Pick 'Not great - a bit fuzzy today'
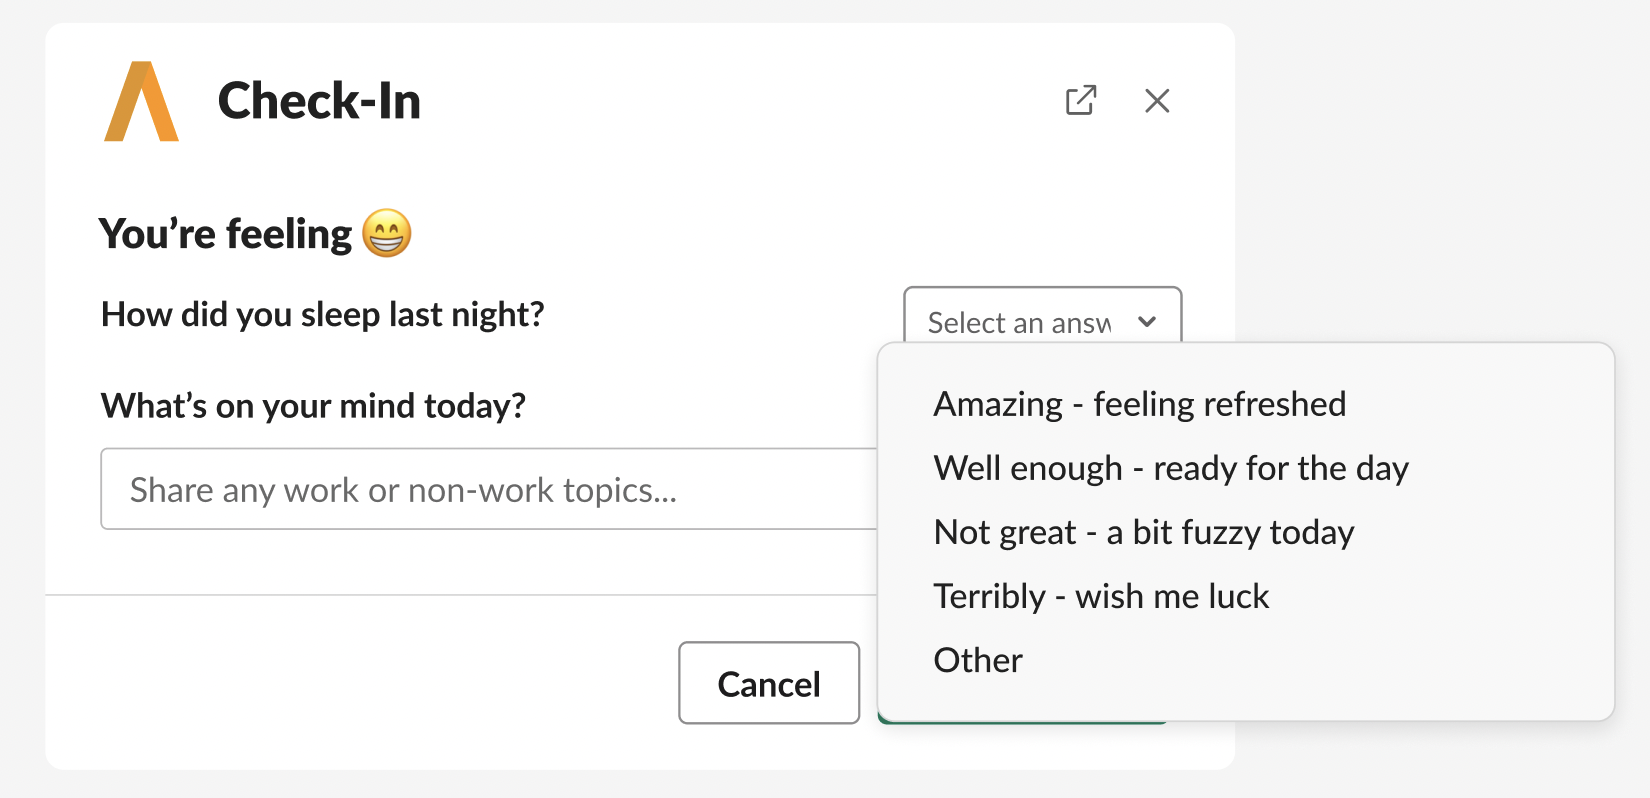The width and height of the screenshot is (1650, 798). click(1143, 532)
